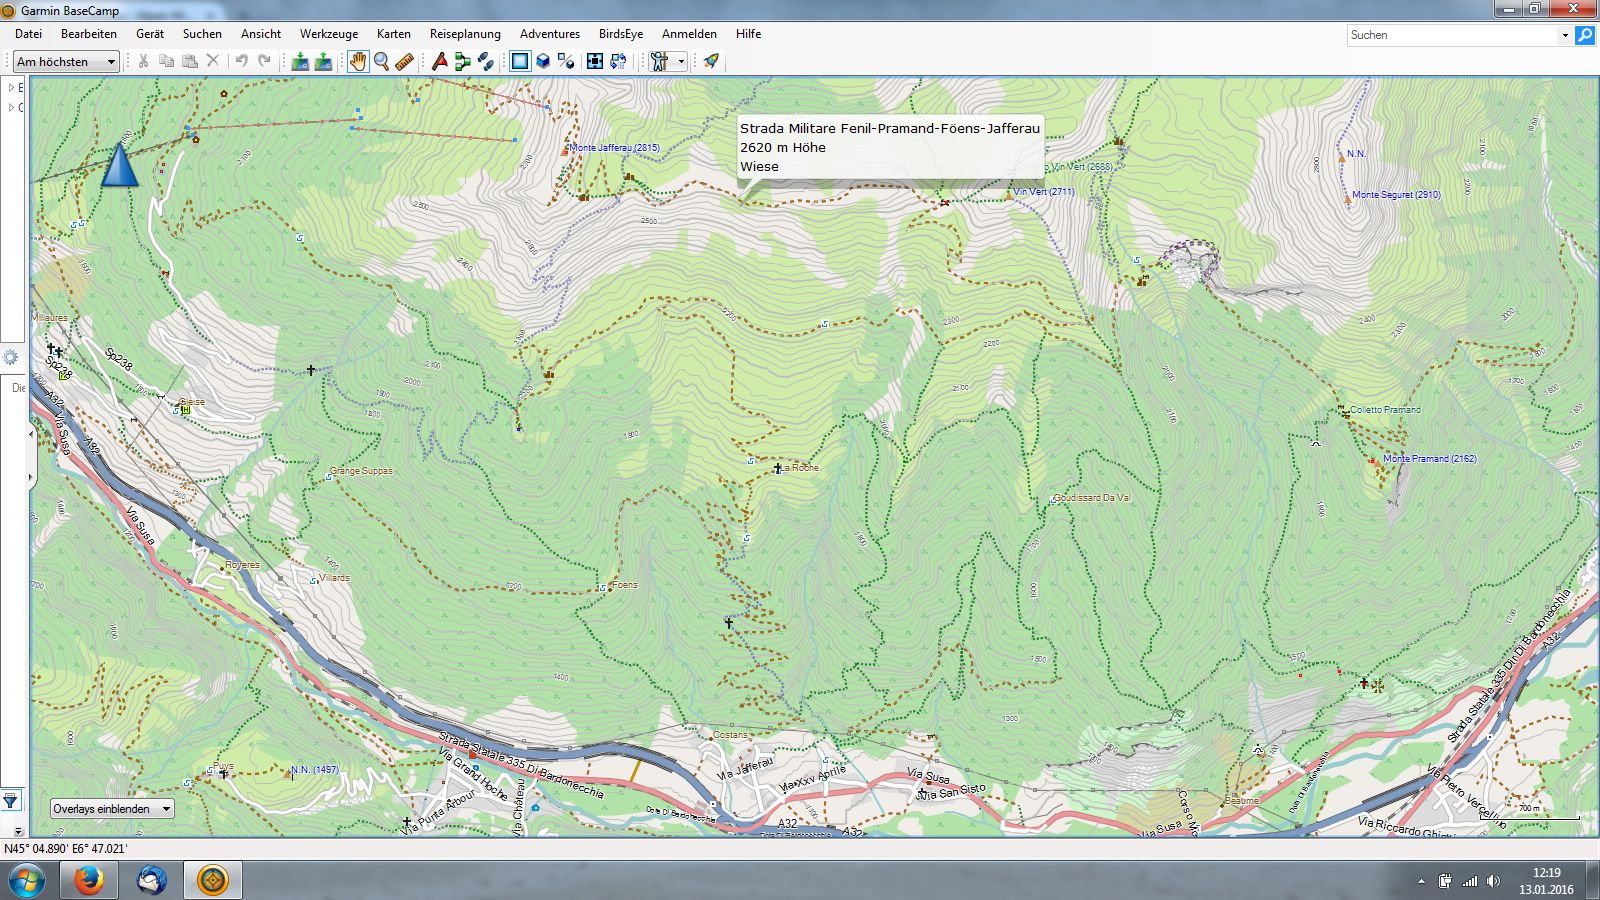Click the Monte Jafferau (2815) peak label
Image resolution: width=1600 pixels, height=900 pixels.
point(614,148)
